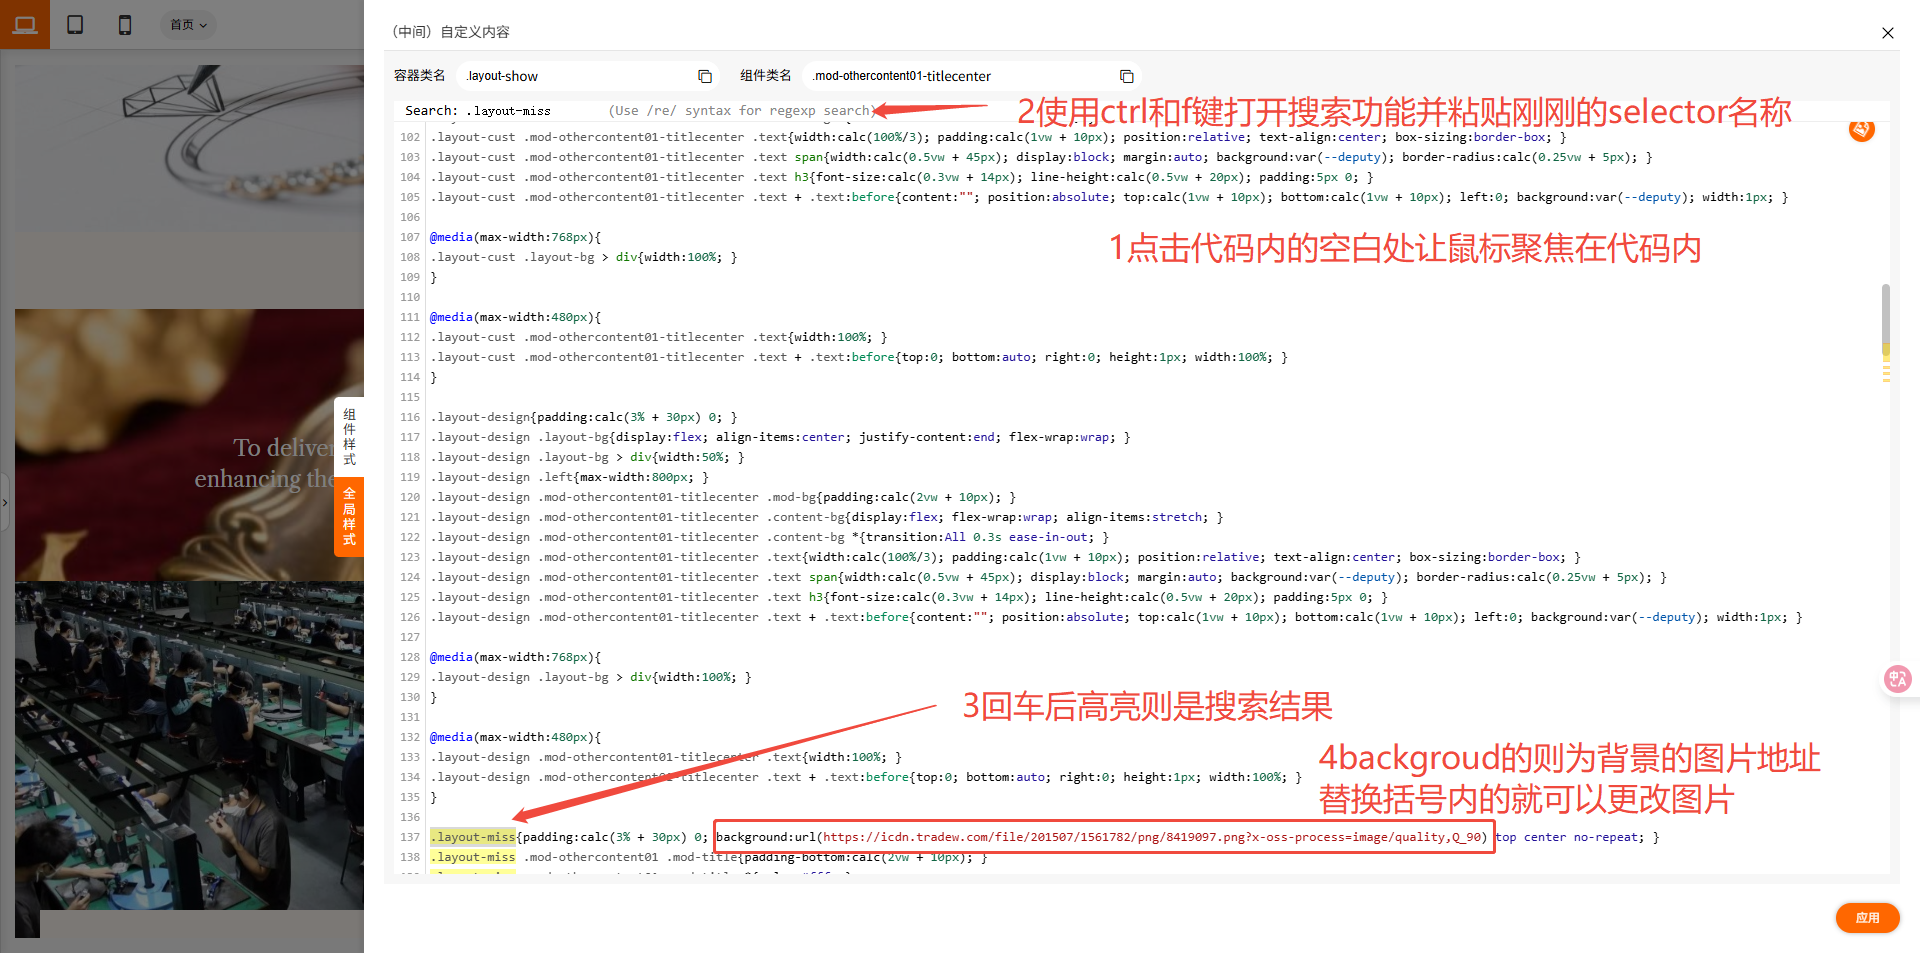
Task: Click the pink translate floating icon
Action: (x=1897, y=679)
